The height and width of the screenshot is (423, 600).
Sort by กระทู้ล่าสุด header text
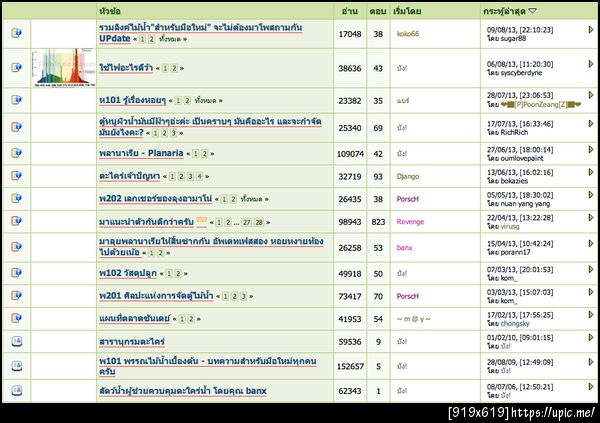coord(504,11)
